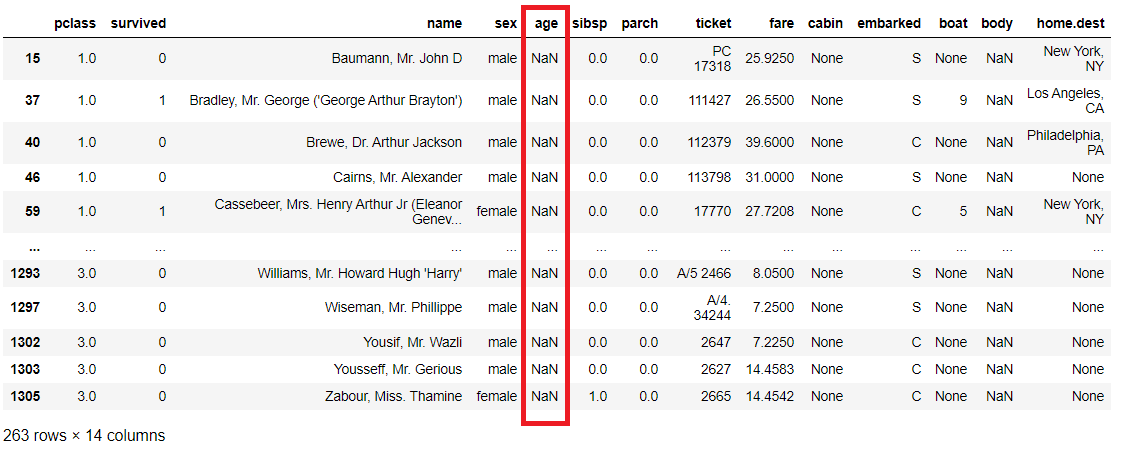Image resolution: width=1125 pixels, height=458 pixels.
Task: Click the 'home.dest' column header
Action: pos(1072,23)
